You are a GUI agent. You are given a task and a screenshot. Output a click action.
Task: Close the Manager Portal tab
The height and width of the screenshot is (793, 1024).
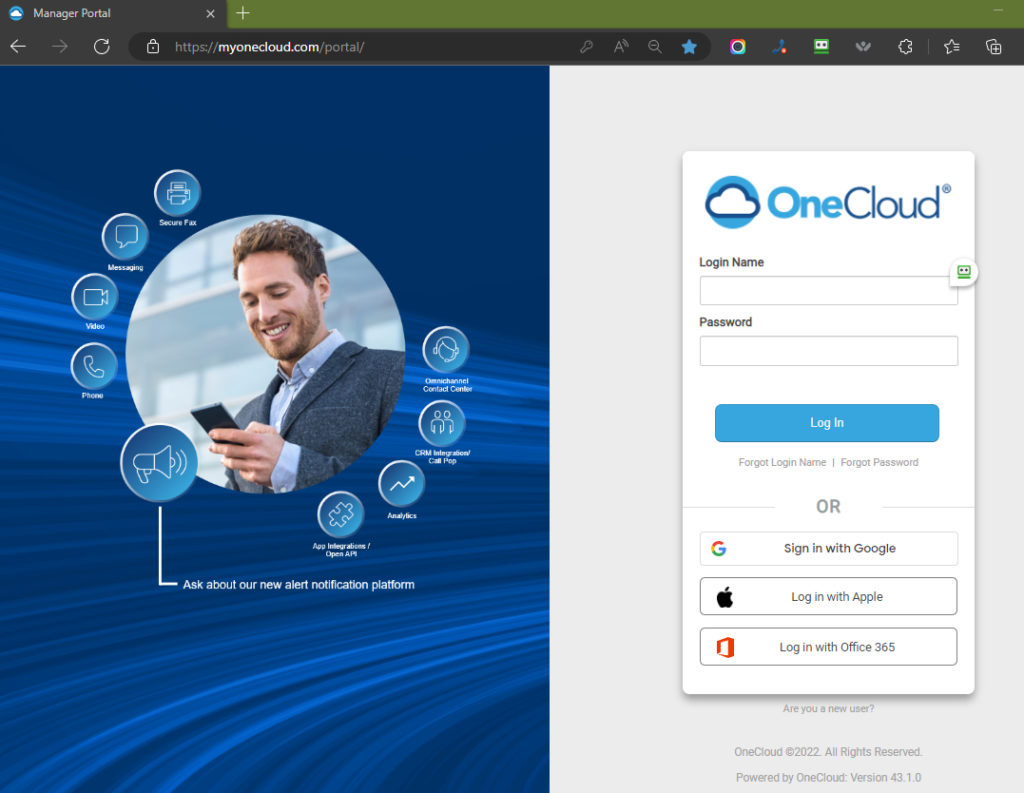pyautogui.click(x=210, y=14)
